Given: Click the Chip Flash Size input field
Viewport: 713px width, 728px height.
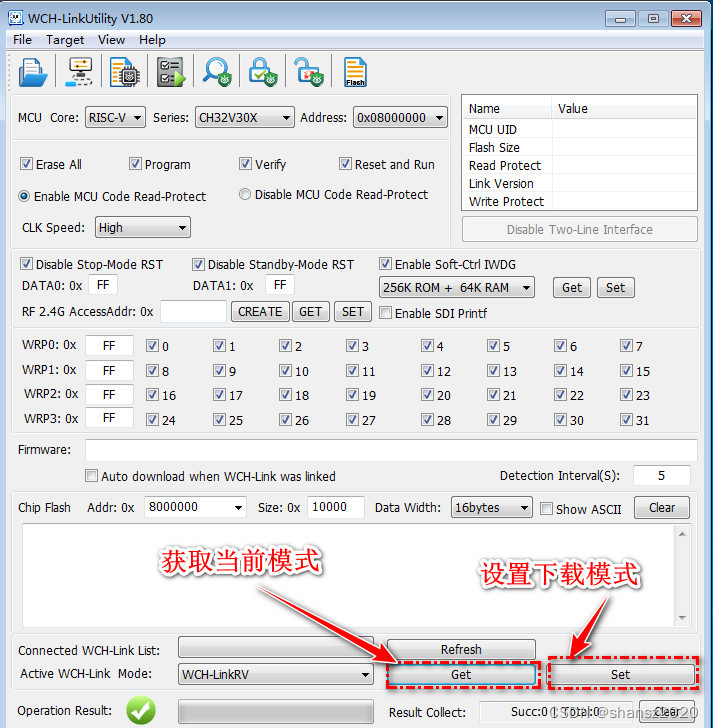Looking at the screenshot, I should [335, 507].
